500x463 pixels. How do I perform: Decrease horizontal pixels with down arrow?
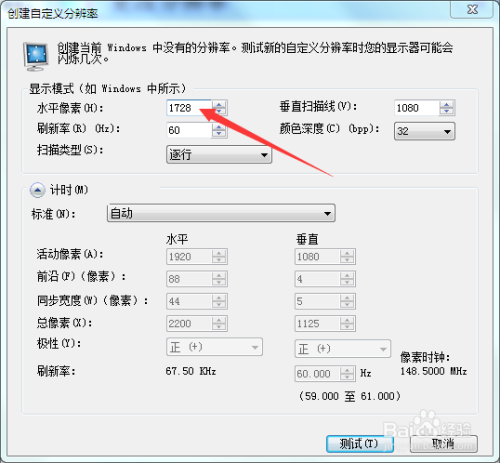pos(219,112)
